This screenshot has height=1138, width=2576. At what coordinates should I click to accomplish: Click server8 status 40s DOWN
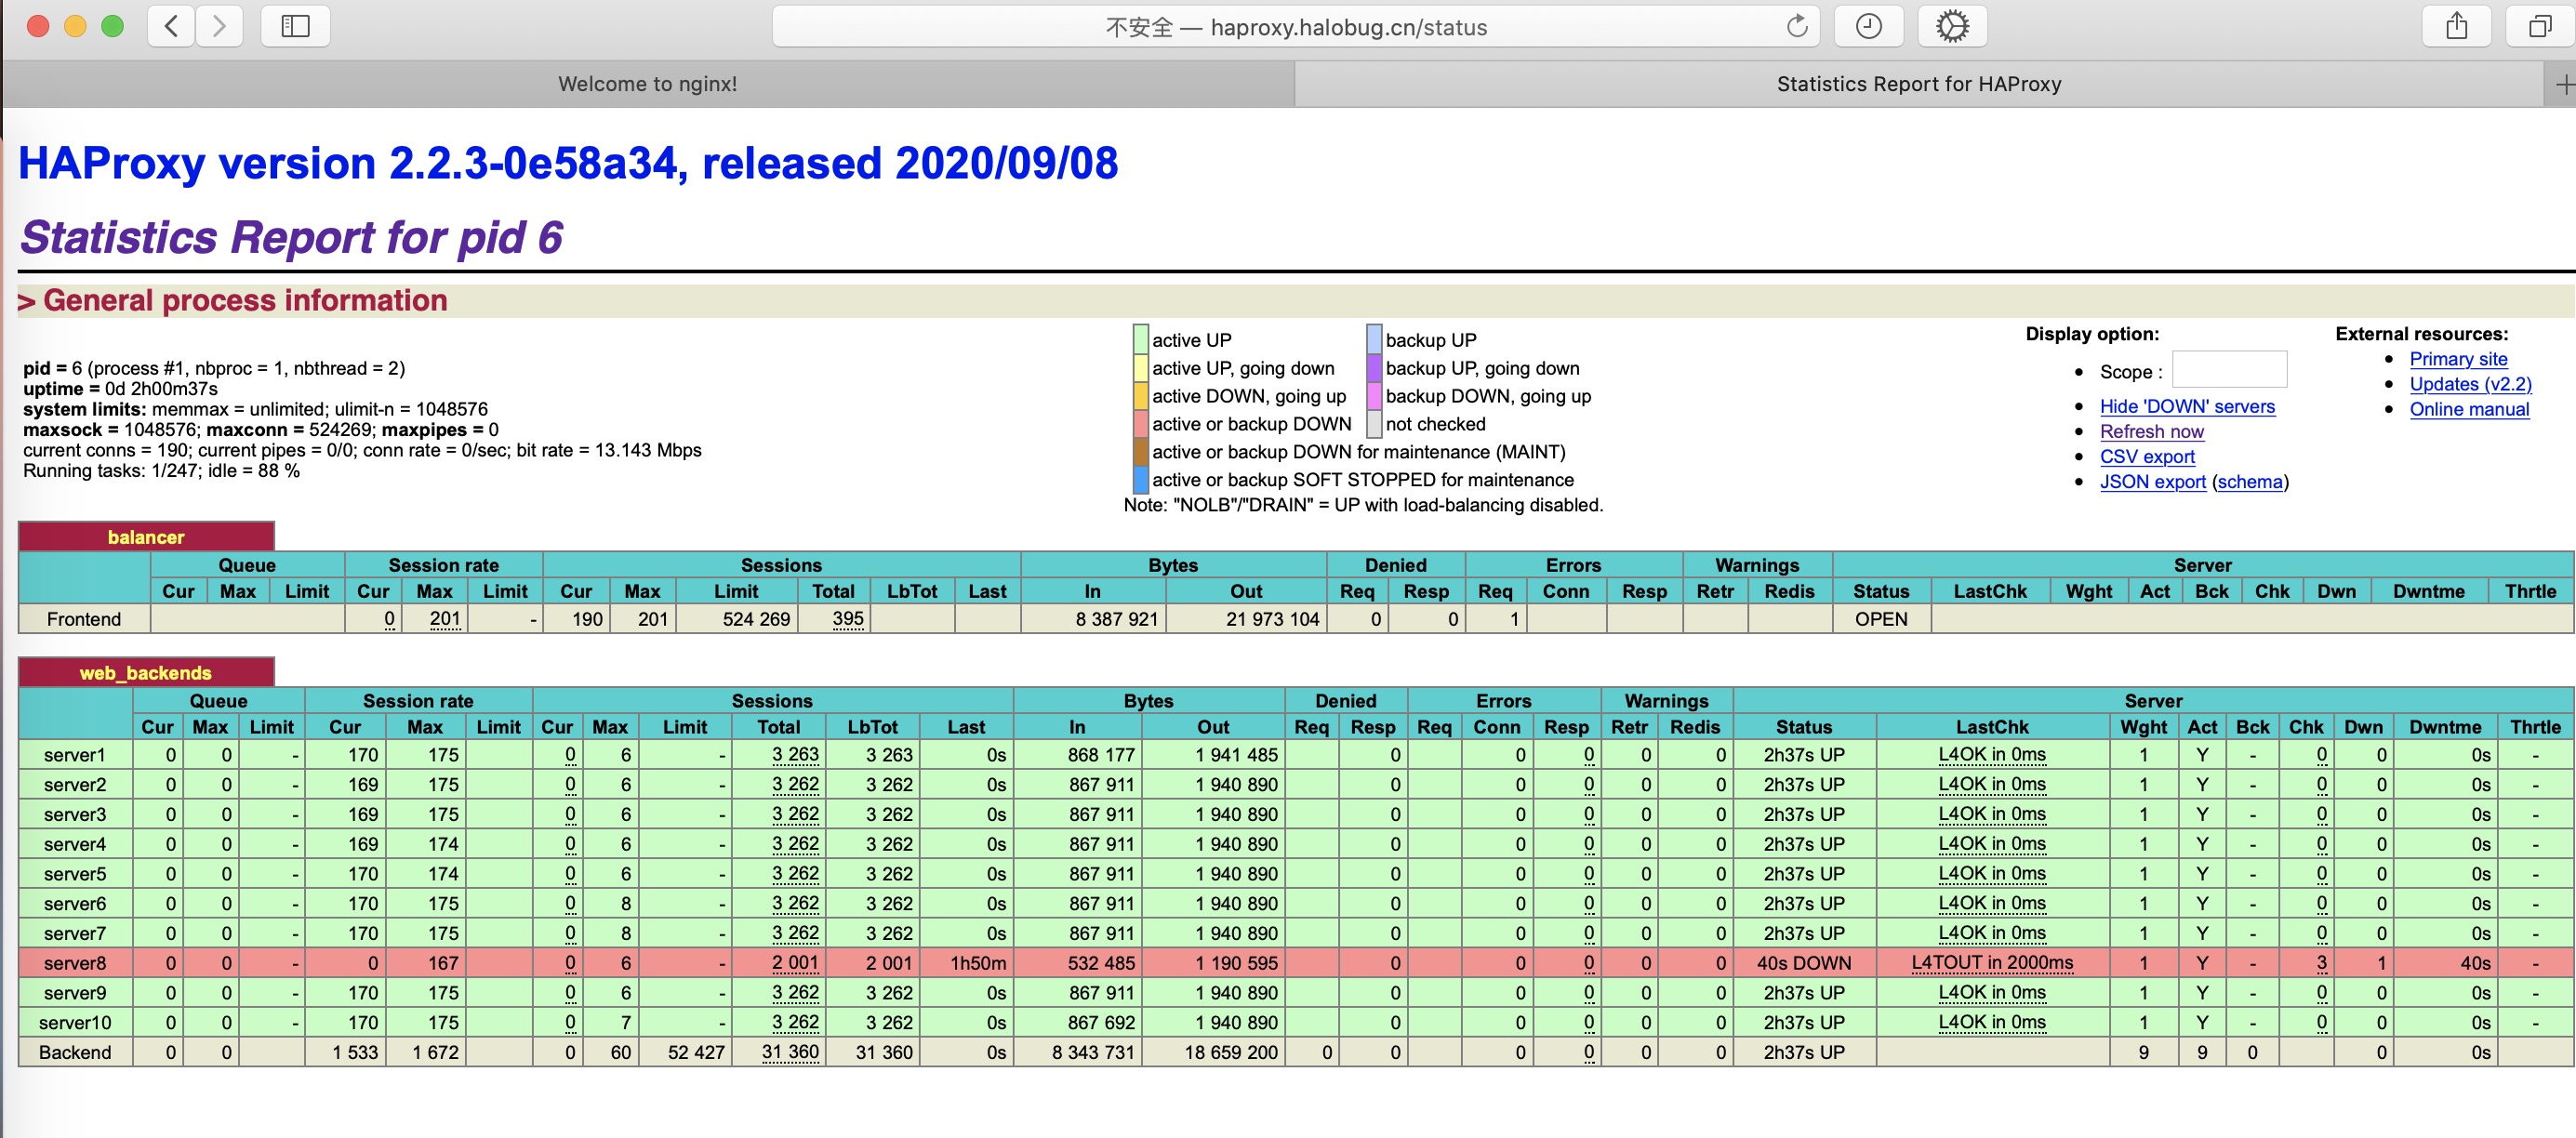[x=1804, y=963]
